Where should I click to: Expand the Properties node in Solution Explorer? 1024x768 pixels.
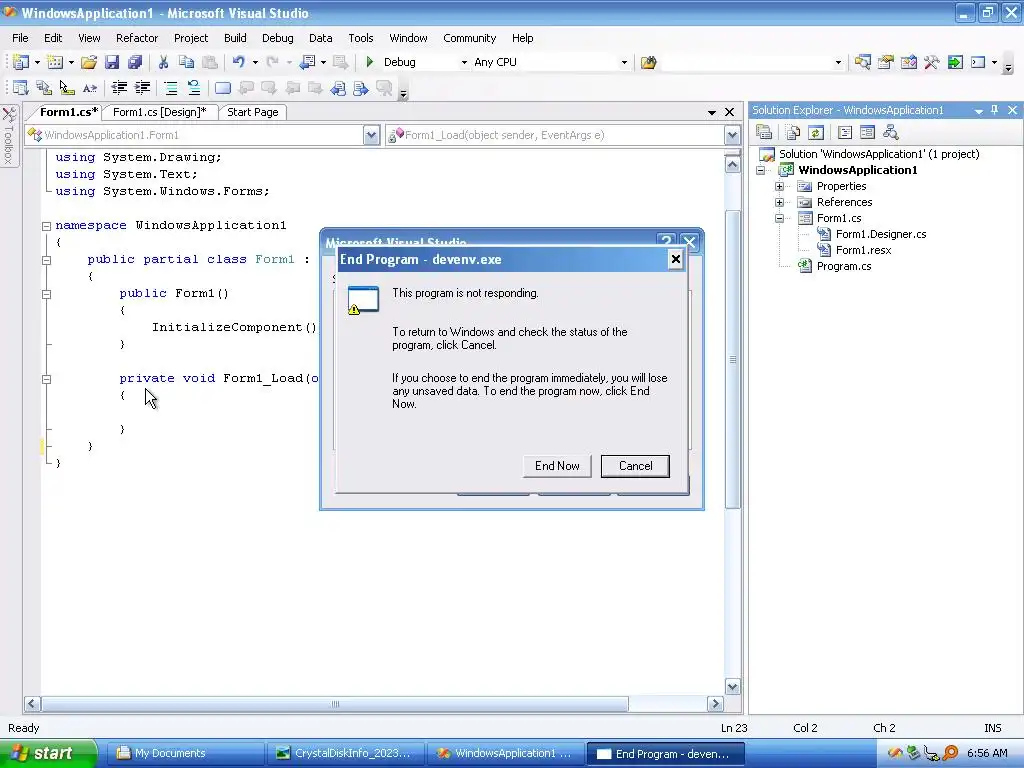point(779,186)
